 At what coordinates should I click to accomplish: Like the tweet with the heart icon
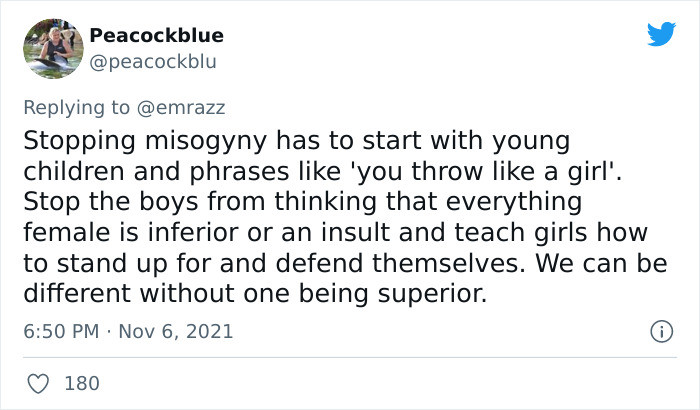[x=40, y=382]
